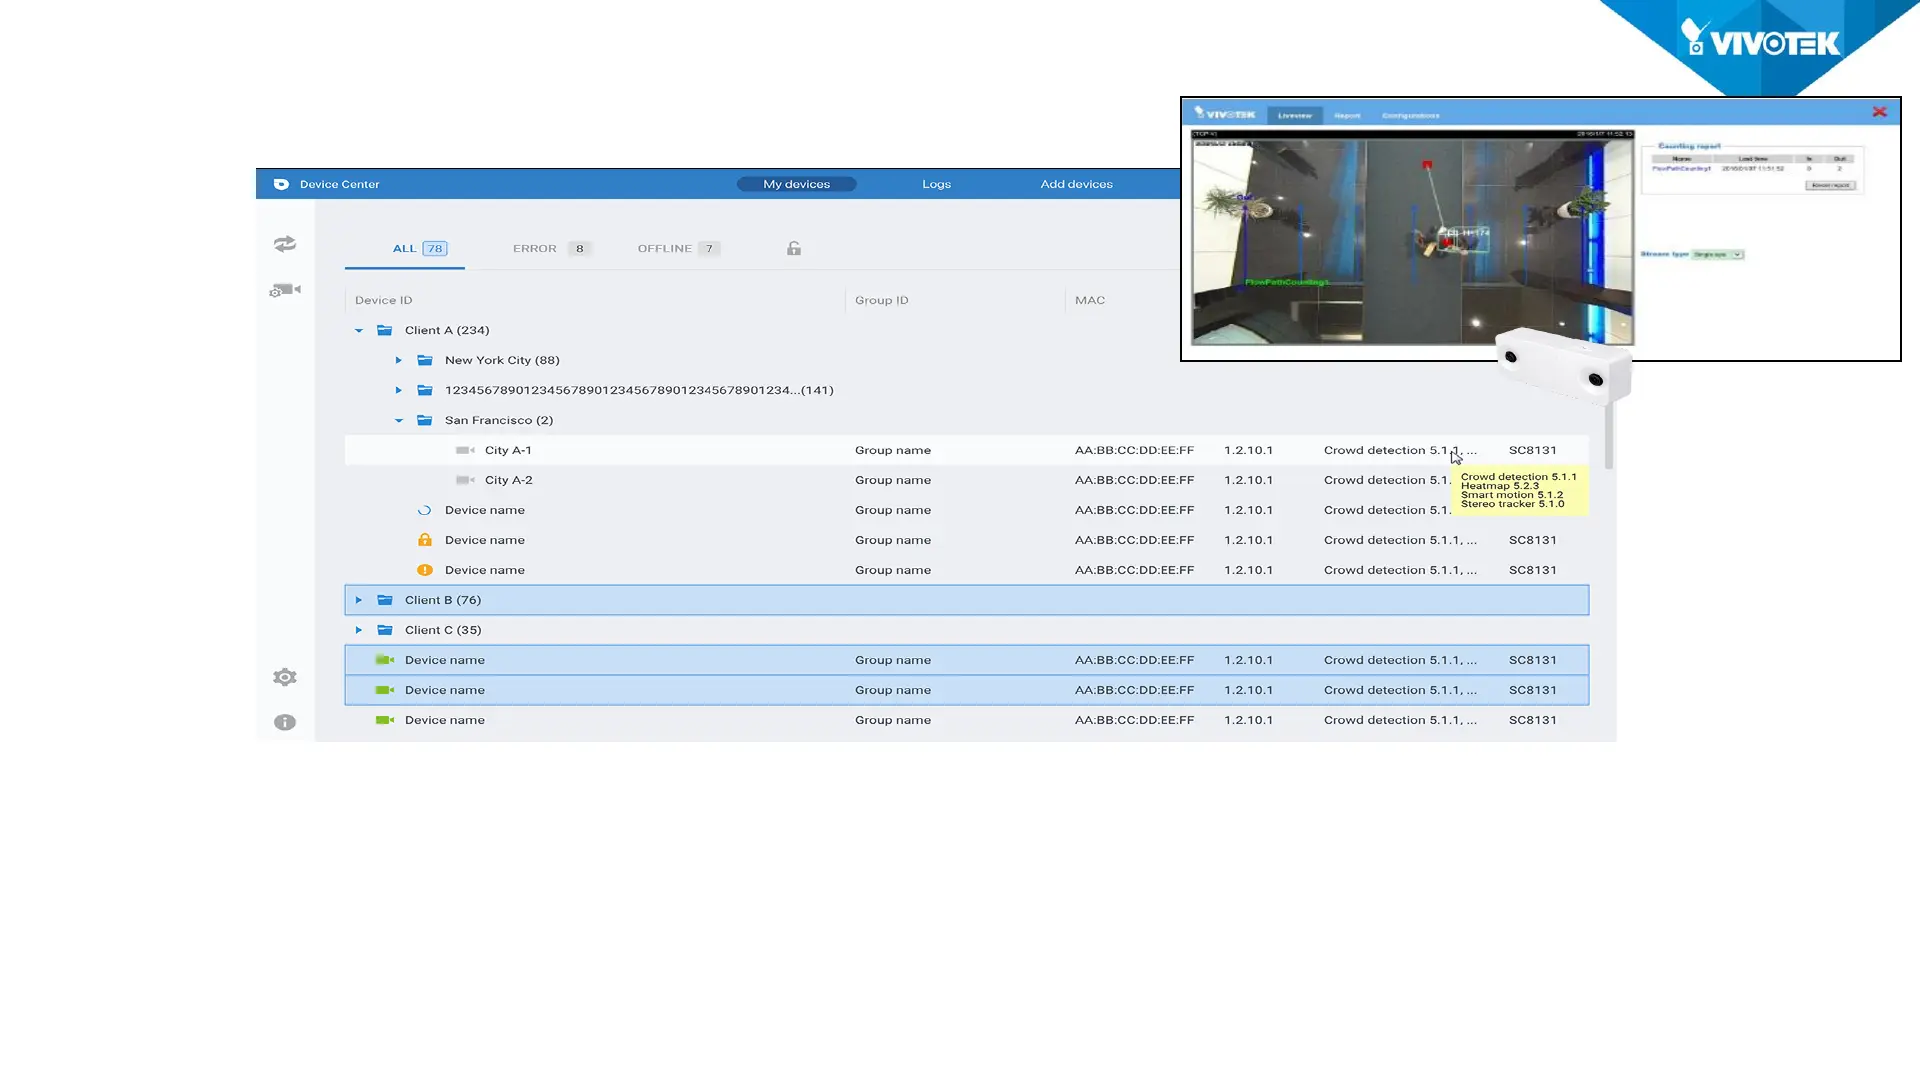The width and height of the screenshot is (1920, 1080).
Task: Show OFFLINE devices filter
Action: 677,249
